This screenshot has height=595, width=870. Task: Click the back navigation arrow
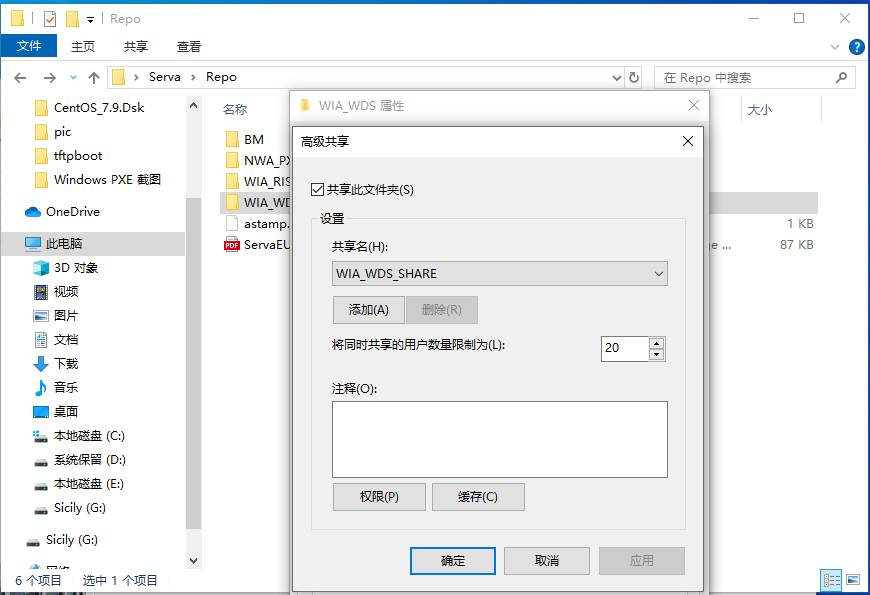click(20, 77)
